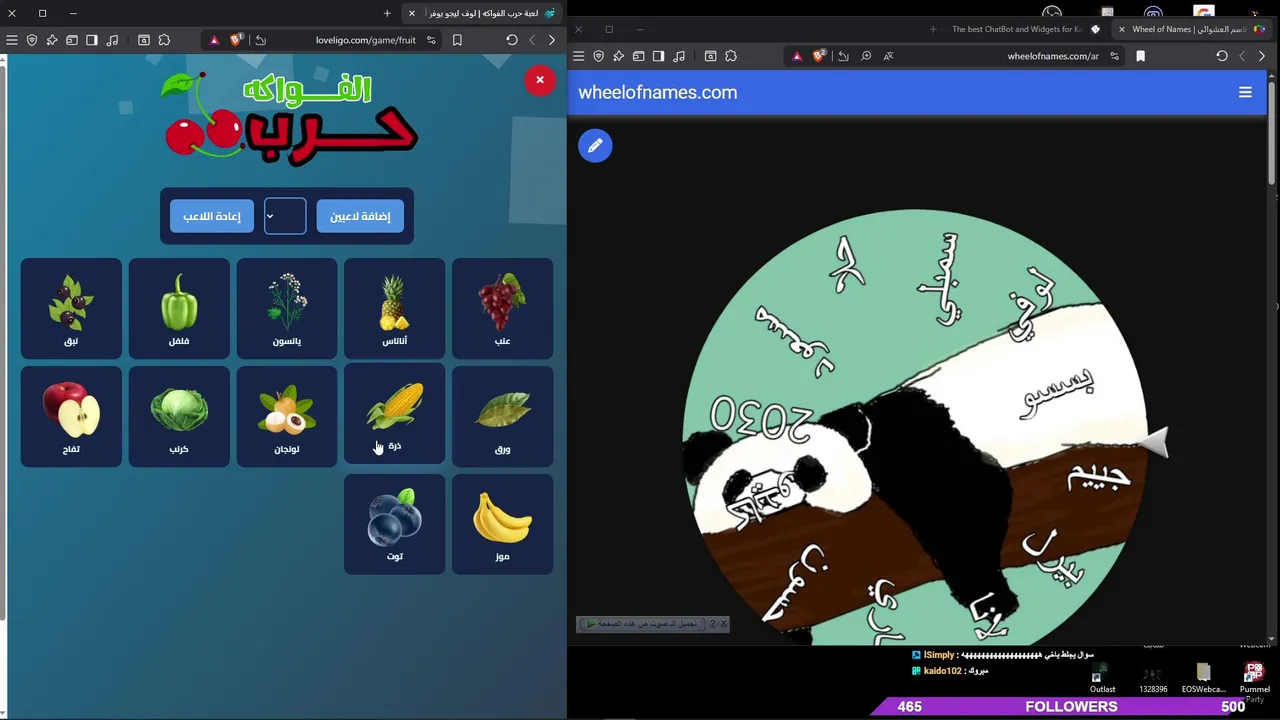Image resolution: width=1280 pixels, height=720 pixels.
Task: Click the music note playlist icon in loveligo window
Action: point(112,40)
